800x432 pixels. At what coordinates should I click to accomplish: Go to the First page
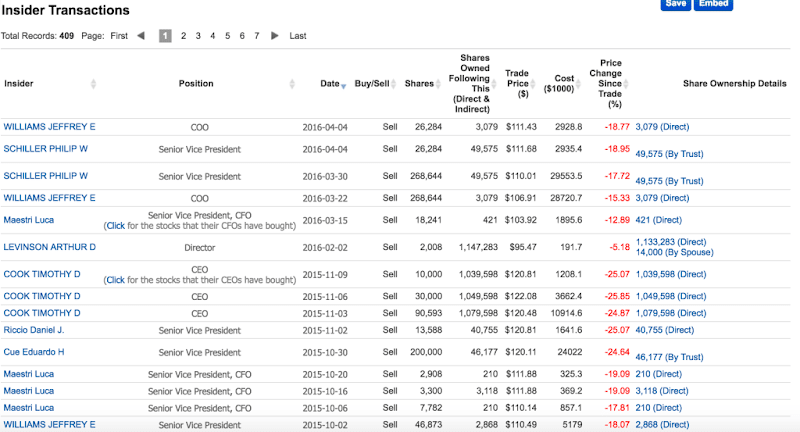point(119,36)
